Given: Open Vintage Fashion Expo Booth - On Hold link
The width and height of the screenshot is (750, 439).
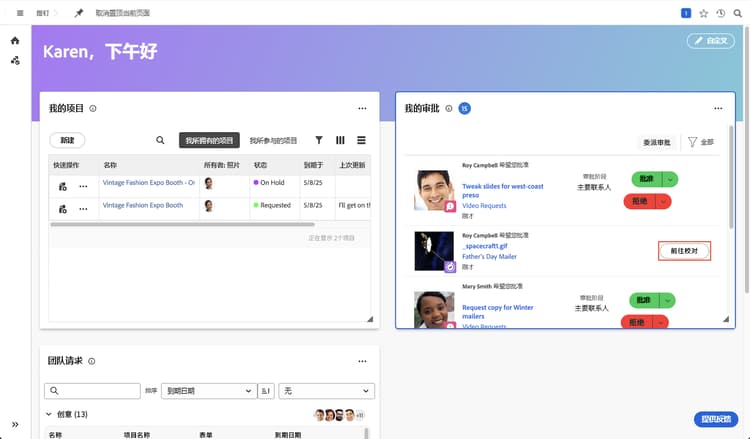Looking at the screenshot, I should pyautogui.click(x=149, y=183).
